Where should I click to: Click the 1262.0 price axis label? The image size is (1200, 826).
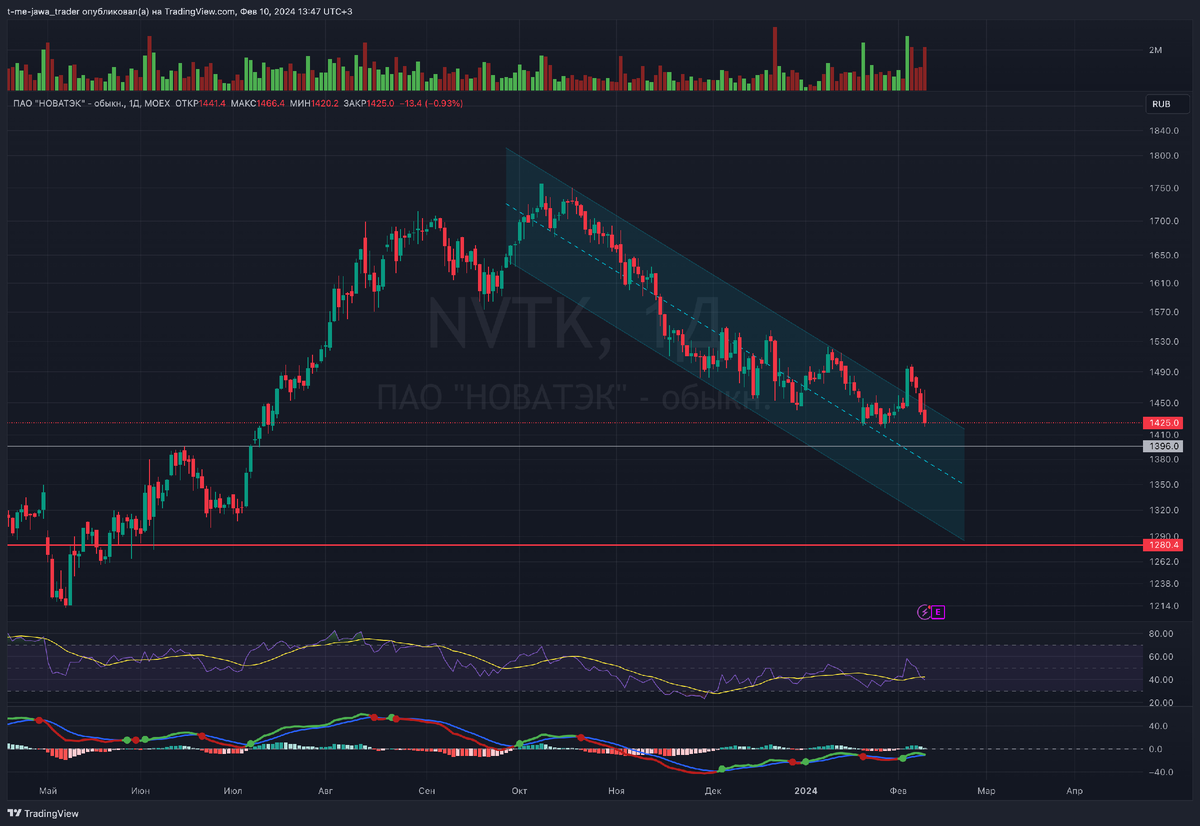click(1165, 561)
